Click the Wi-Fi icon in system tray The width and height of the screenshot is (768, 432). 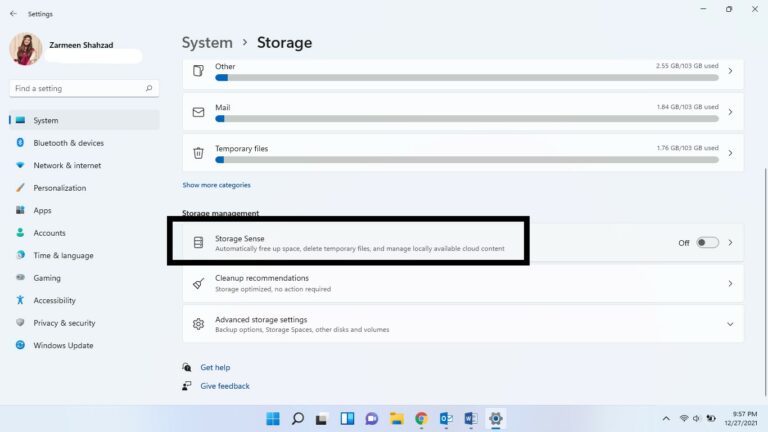[x=684, y=419]
